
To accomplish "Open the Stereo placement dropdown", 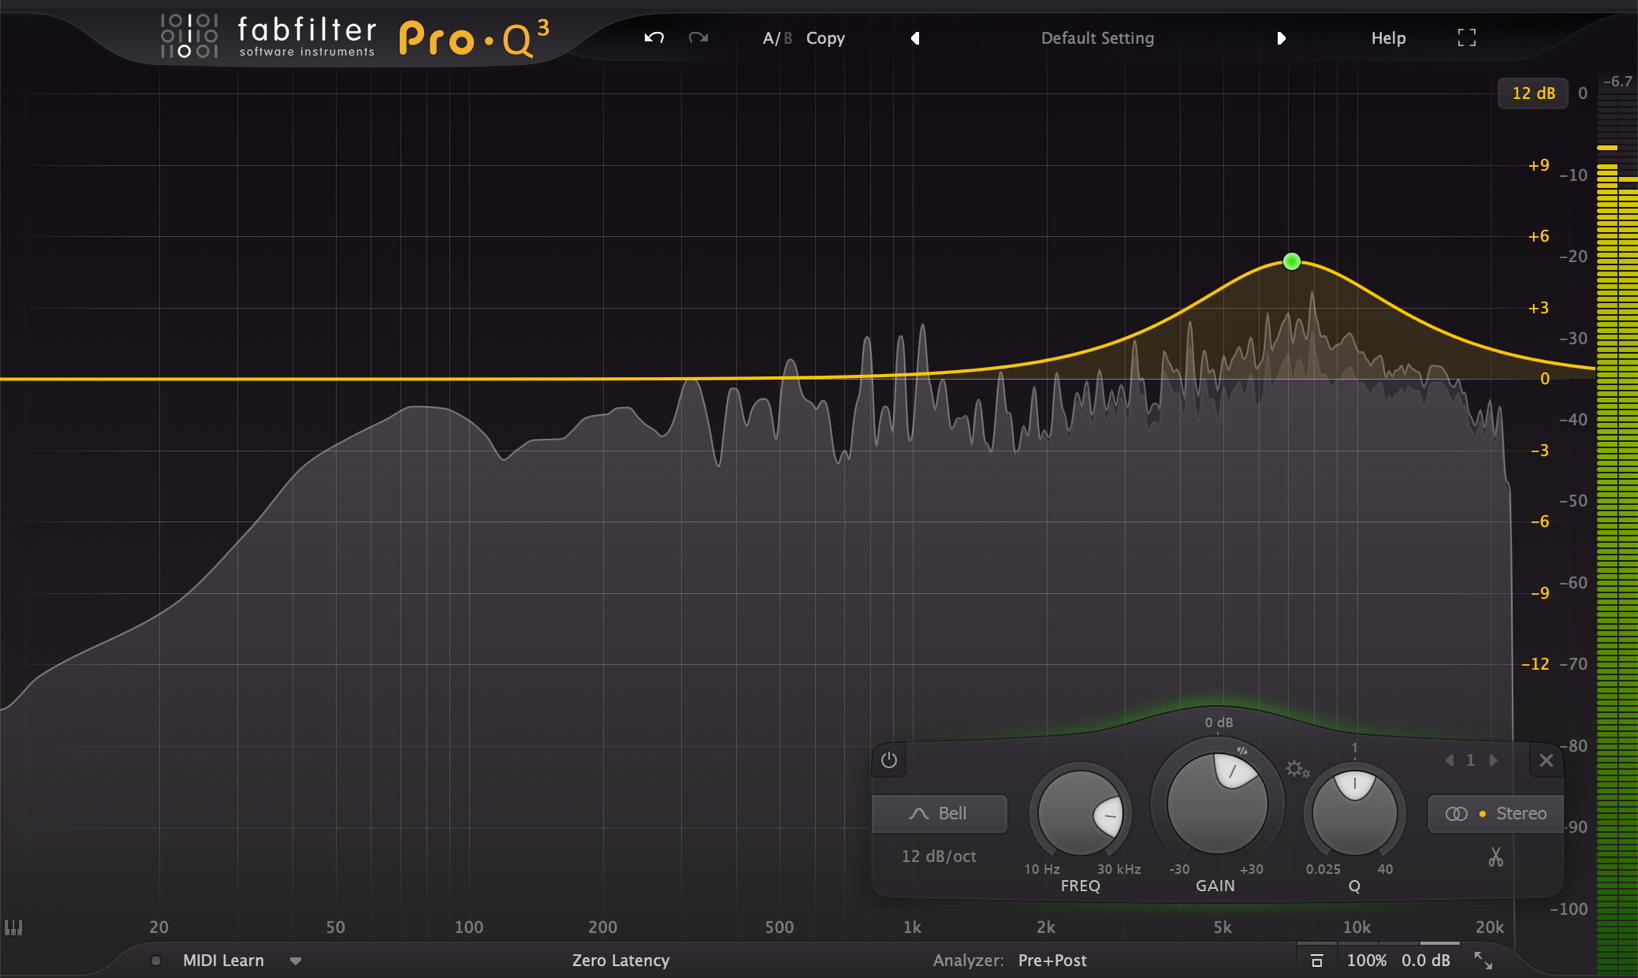I will (x=1495, y=813).
